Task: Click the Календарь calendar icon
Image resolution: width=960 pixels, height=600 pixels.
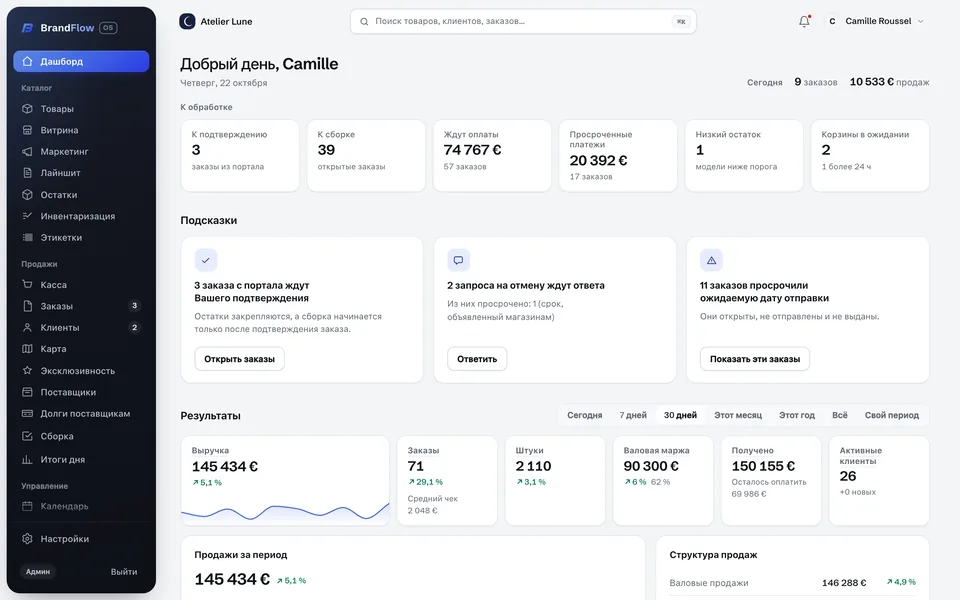Action: coord(27,506)
